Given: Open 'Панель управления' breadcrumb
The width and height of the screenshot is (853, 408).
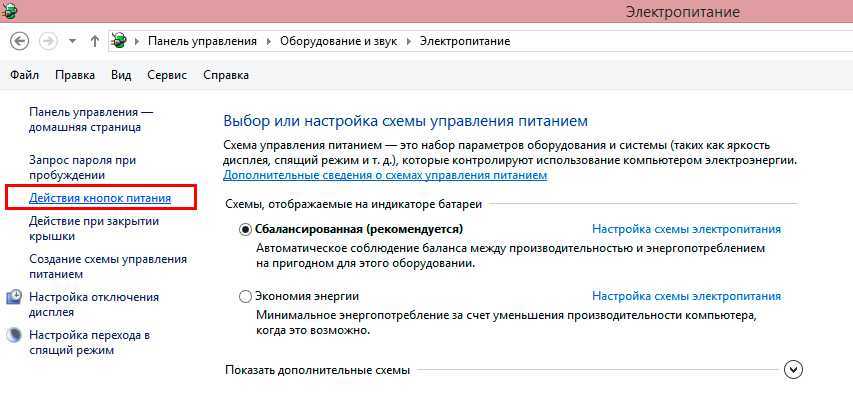Looking at the screenshot, I should (202, 41).
